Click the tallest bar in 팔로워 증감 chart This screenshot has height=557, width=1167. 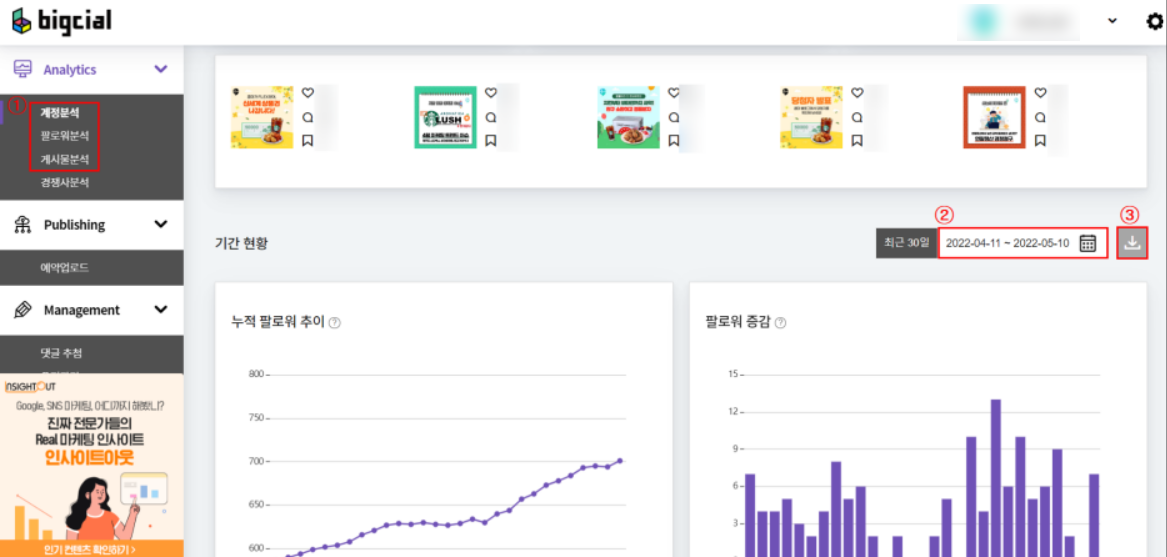coord(995,478)
